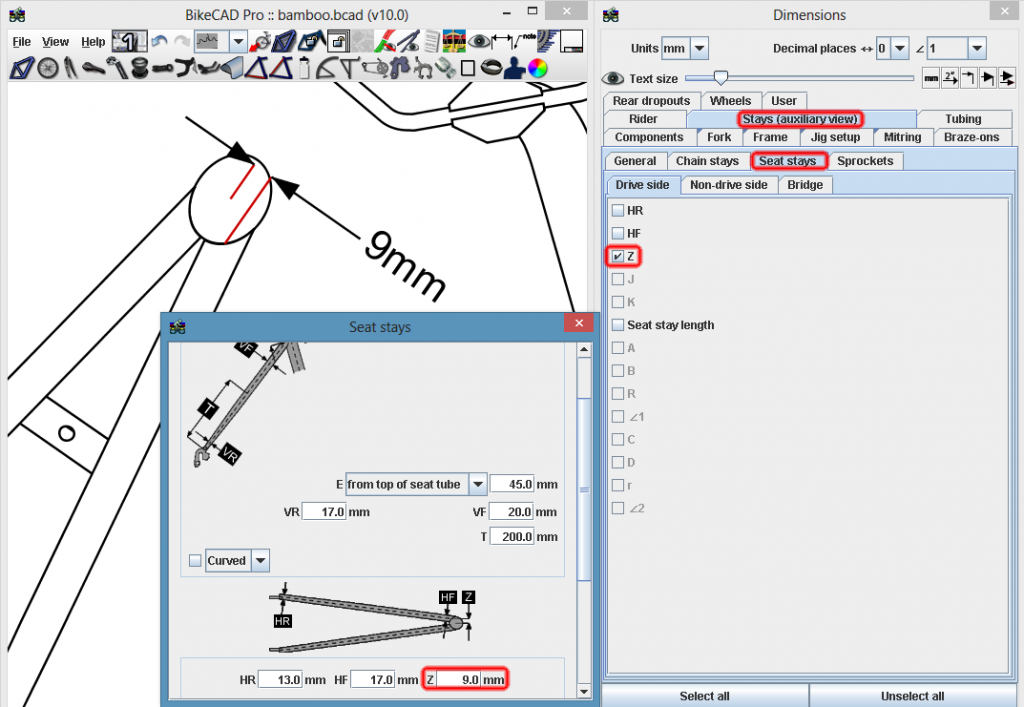Viewport: 1024px width, 707px height.
Task: Click the Select all button
Action: (704, 696)
